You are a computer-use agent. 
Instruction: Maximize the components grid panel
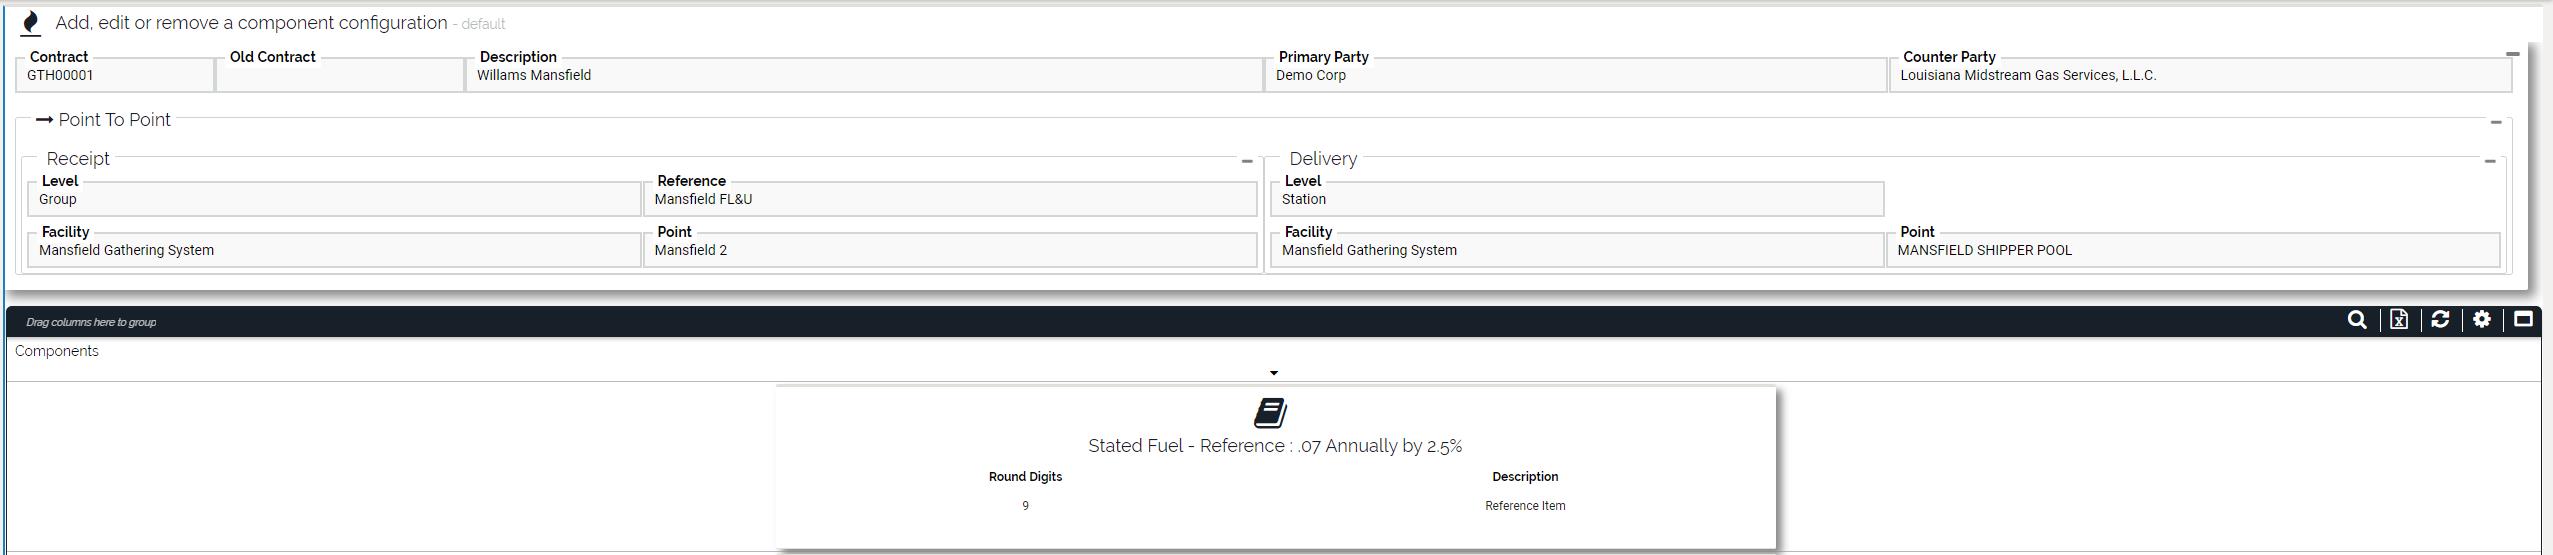[2523, 320]
